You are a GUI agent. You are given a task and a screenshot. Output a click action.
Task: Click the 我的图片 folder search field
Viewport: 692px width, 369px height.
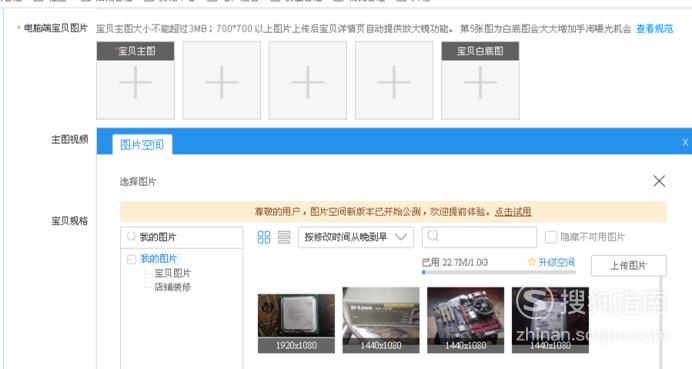click(181, 237)
